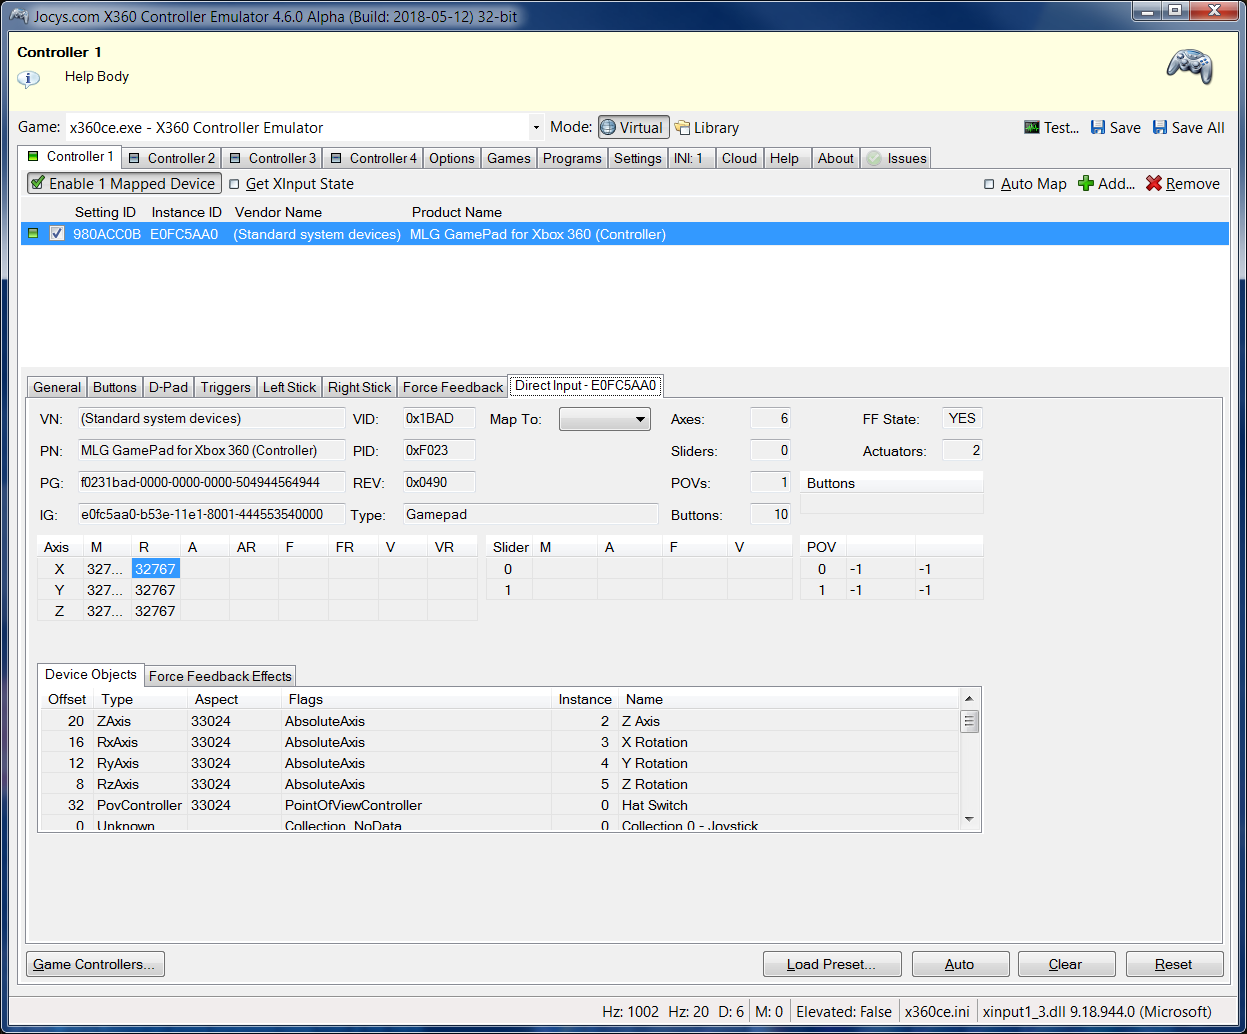The height and width of the screenshot is (1034, 1247).
Task: Switch to Controller 2 tab
Action: click(171, 158)
